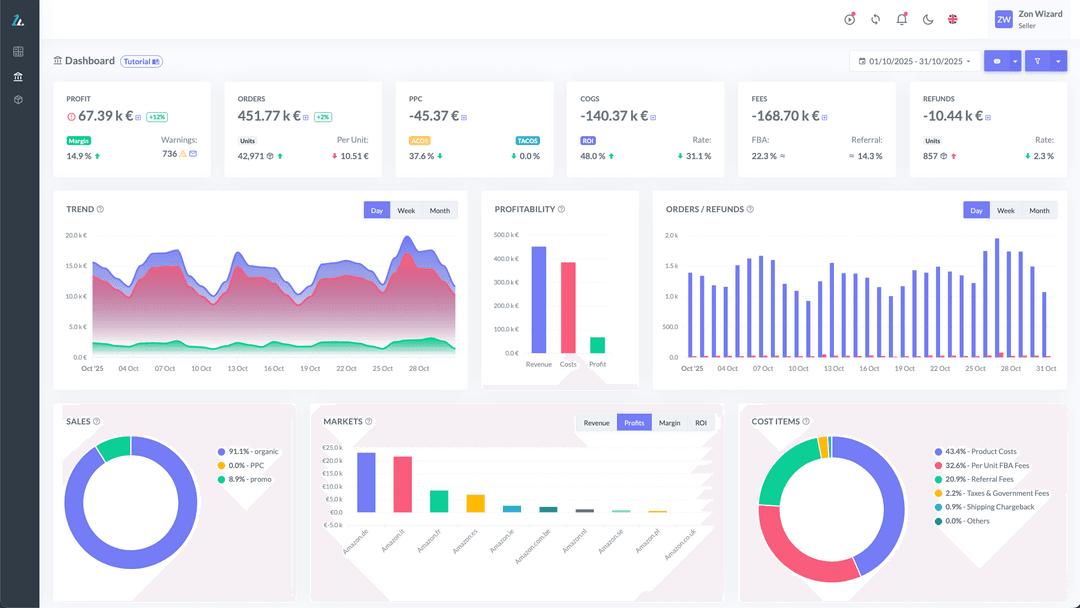The image size is (1080, 608).
Task: Toggle Referral Fees legend entry
Action: coord(974,479)
